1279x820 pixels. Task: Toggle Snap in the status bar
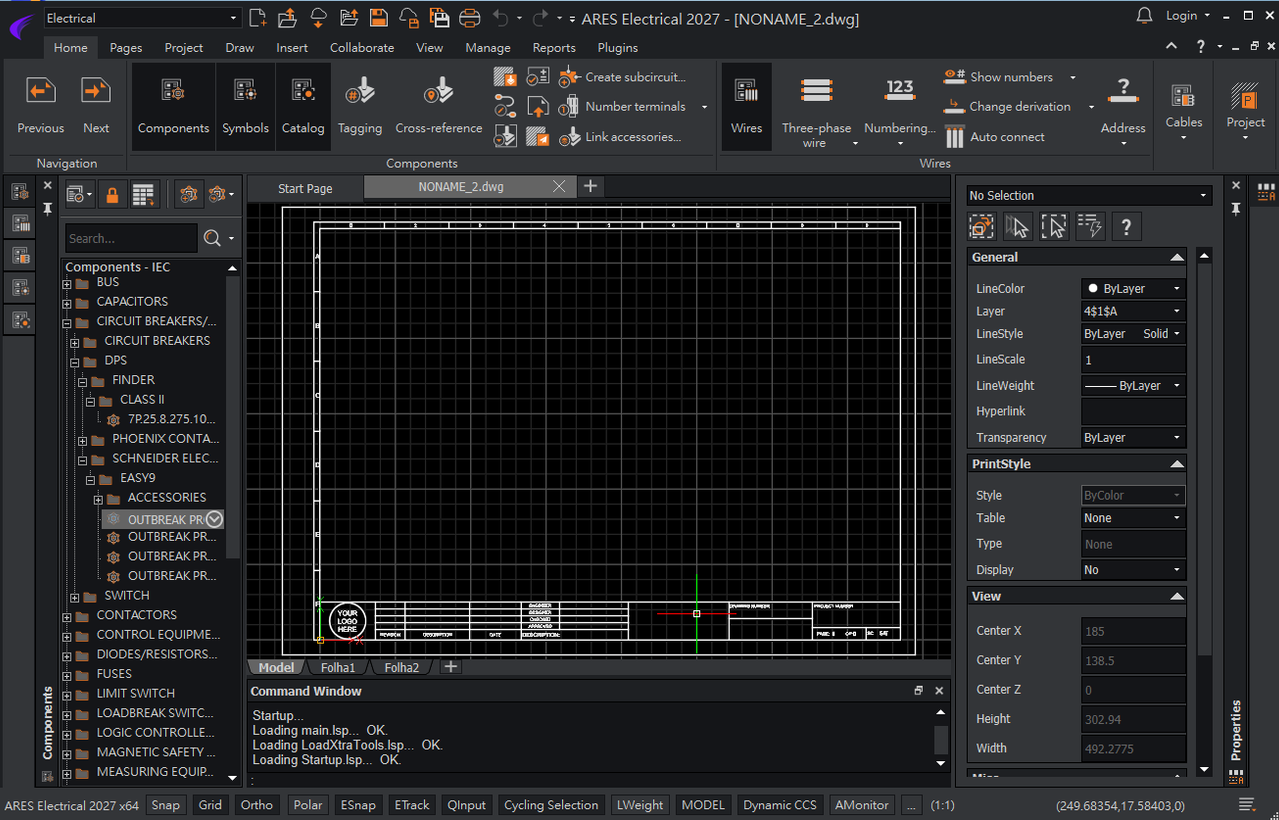coord(166,805)
